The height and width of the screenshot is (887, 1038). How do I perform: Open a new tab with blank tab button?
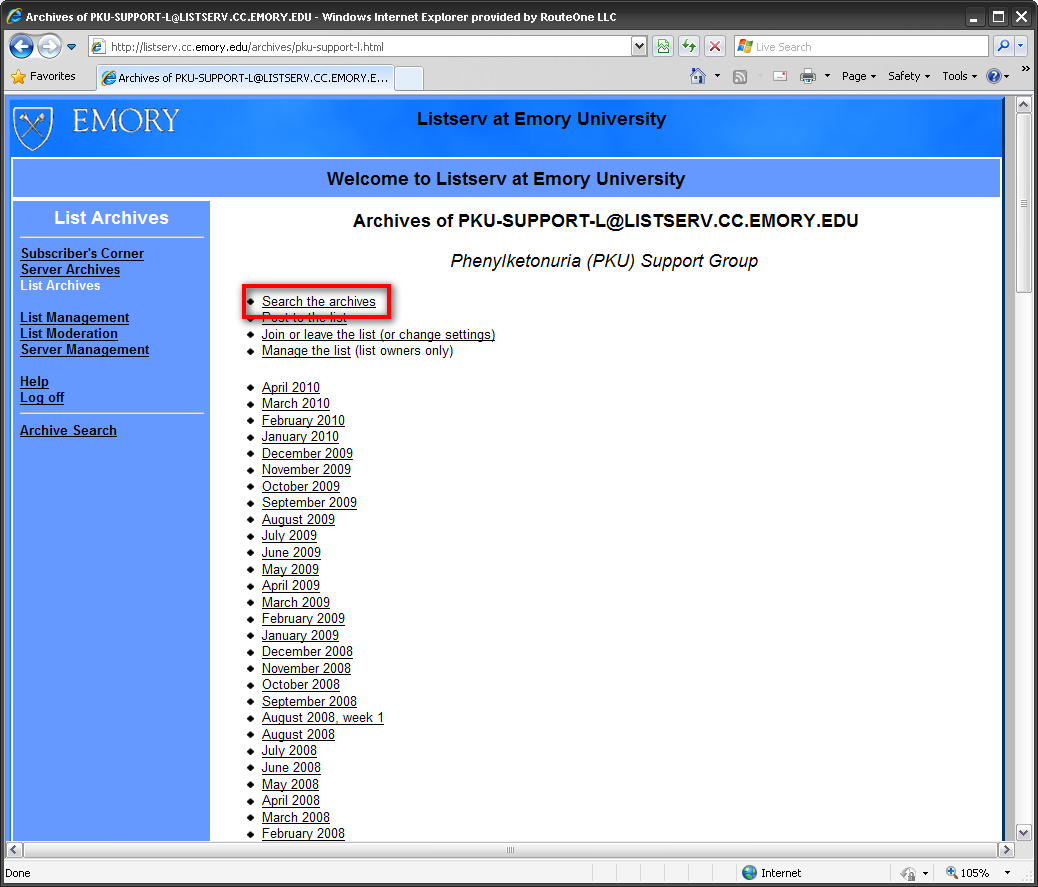(x=408, y=78)
